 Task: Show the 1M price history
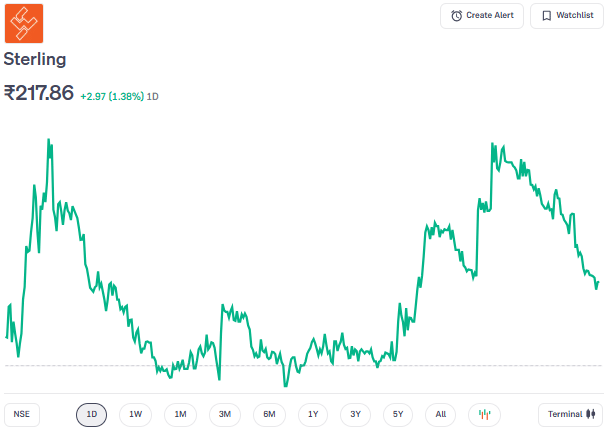180,414
